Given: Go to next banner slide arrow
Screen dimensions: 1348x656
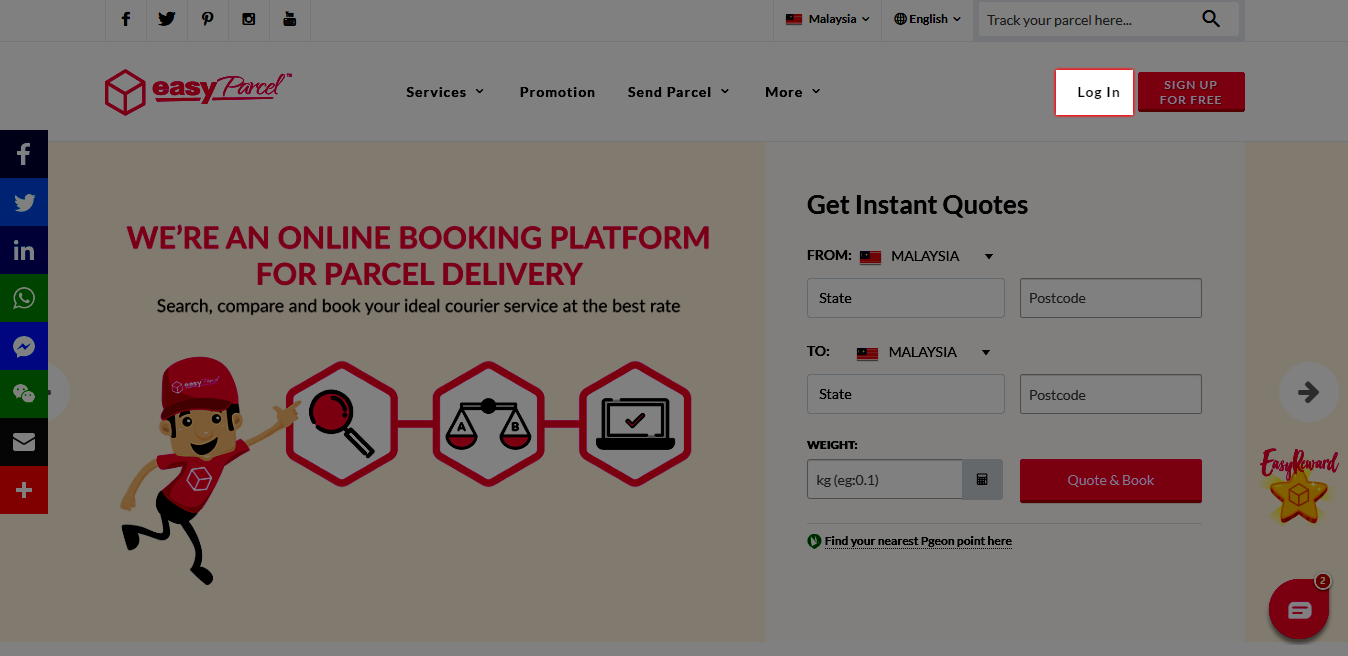Looking at the screenshot, I should coord(1308,392).
